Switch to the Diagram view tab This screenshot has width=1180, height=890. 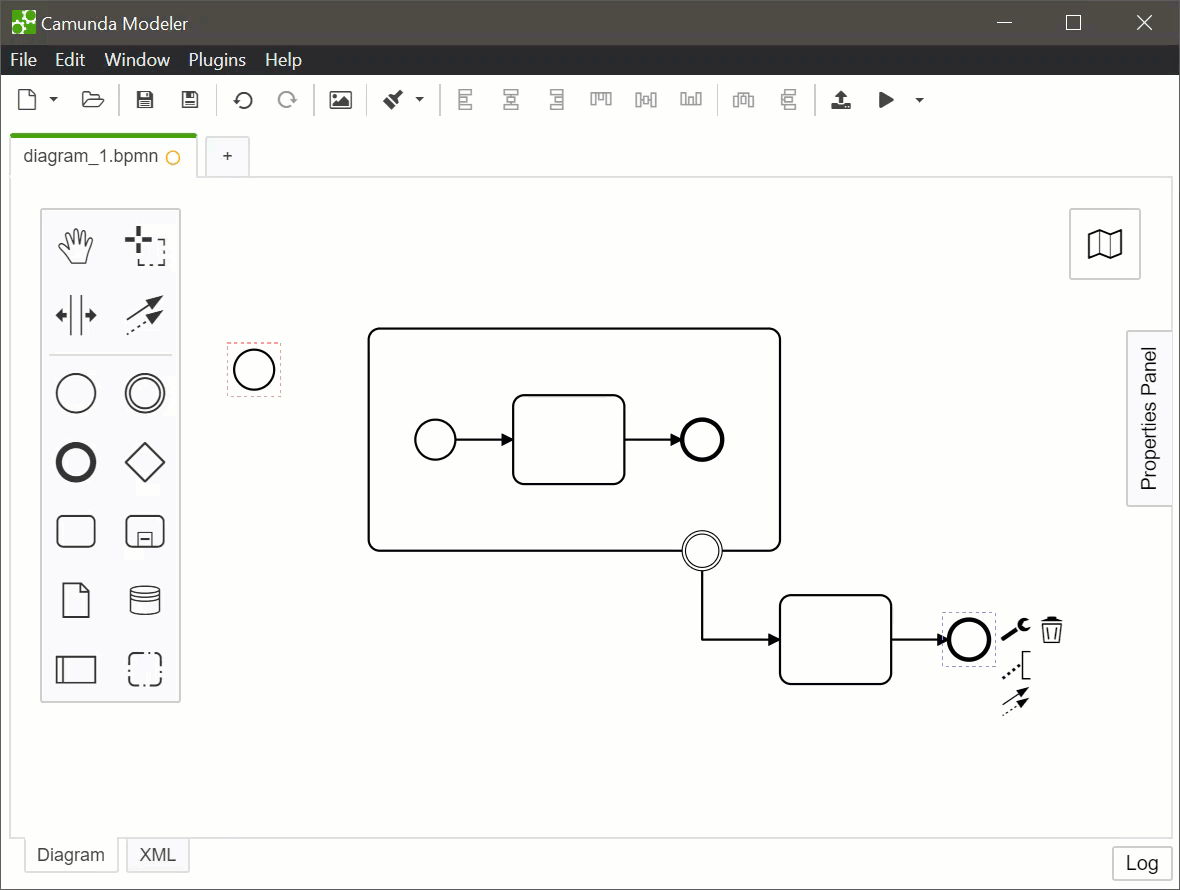(x=71, y=855)
